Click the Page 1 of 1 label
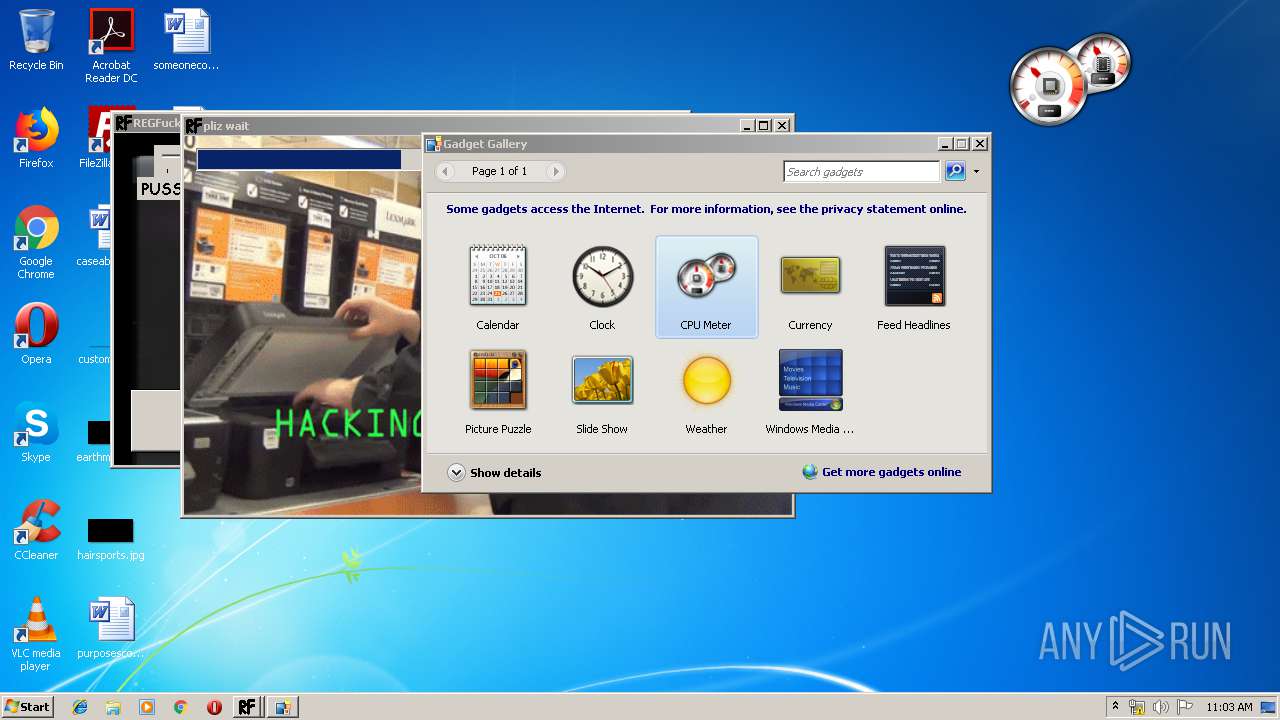The height and width of the screenshot is (720, 1280). (499, 171)
